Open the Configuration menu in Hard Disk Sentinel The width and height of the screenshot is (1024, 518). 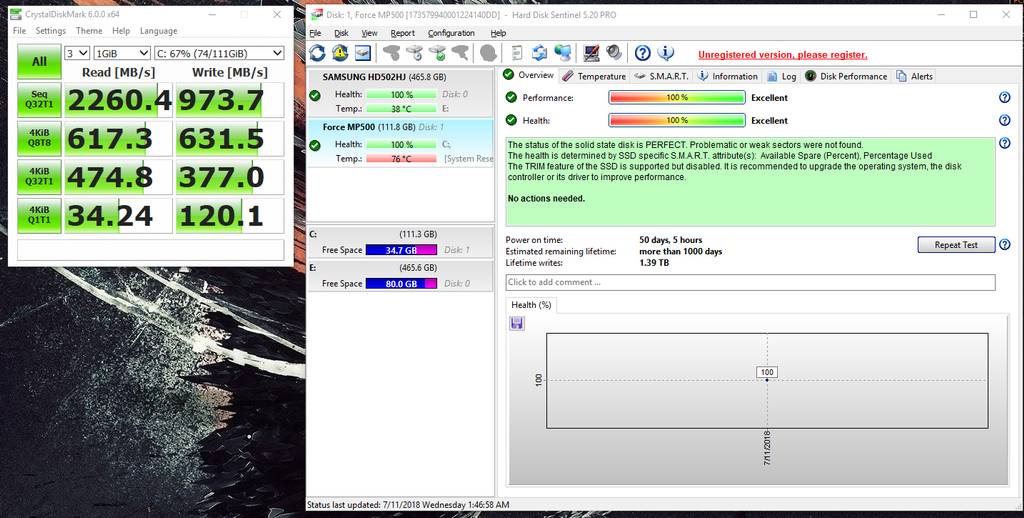tap(451, 33)
